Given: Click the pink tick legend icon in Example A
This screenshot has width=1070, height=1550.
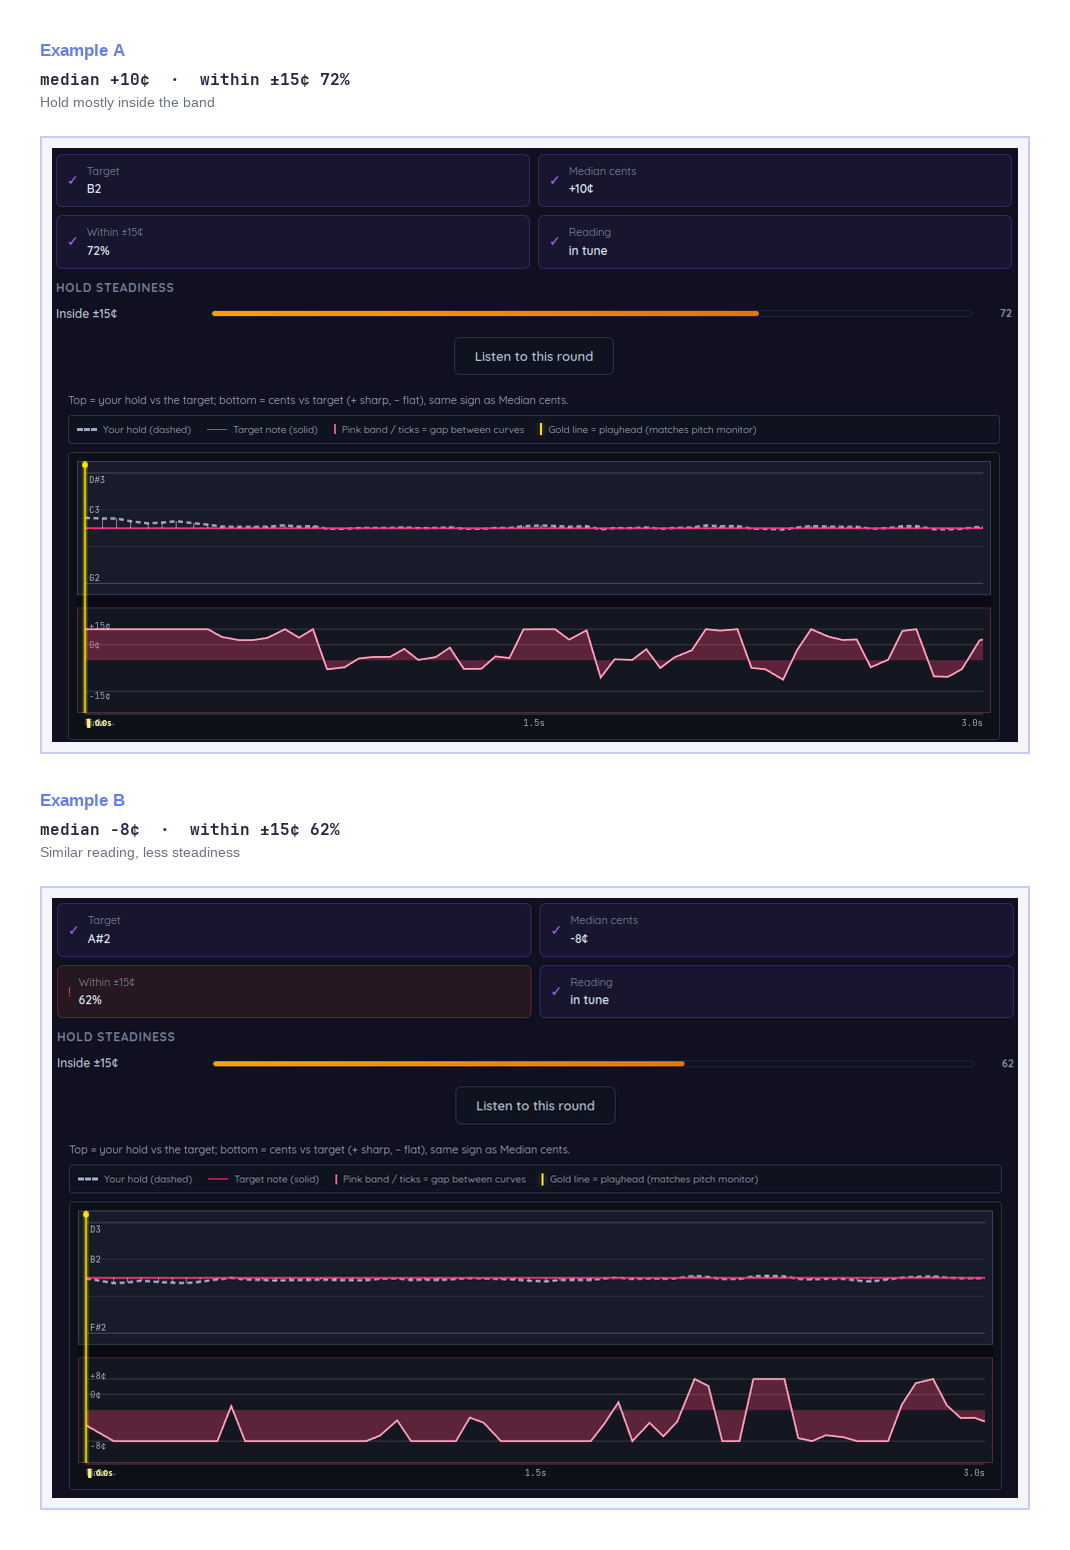Looking at the screenshot, I should [335, 430].
